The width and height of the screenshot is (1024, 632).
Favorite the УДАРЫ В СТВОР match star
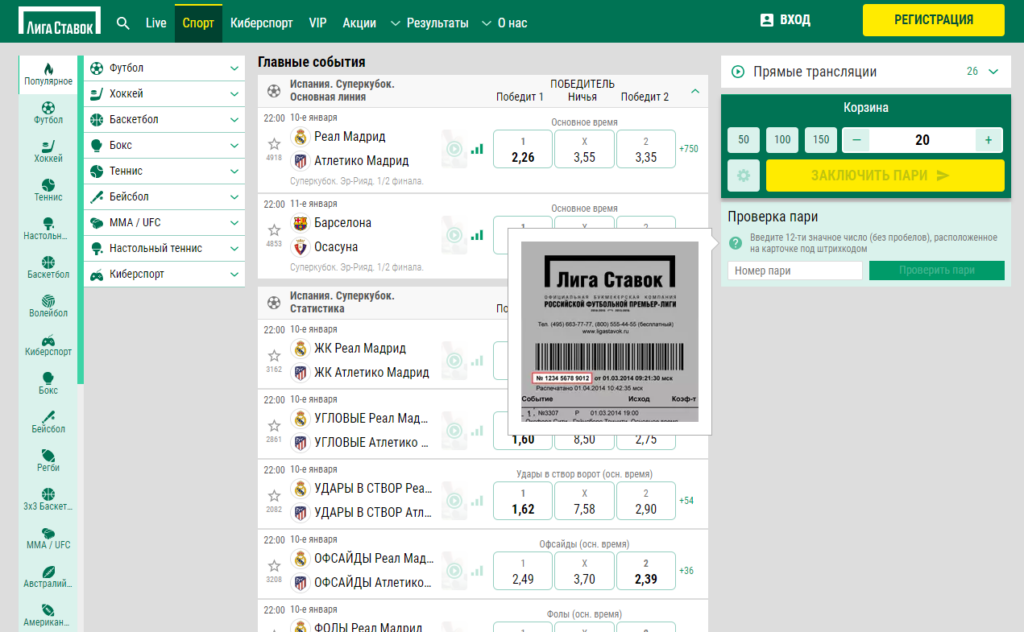click(274, 496)
